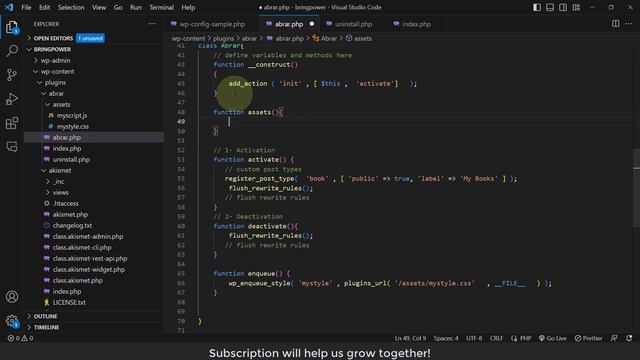The height and width of the screenshot is (360, 640).
Task: Switch to uninstall.php editor tab
Action: (353, 24)
